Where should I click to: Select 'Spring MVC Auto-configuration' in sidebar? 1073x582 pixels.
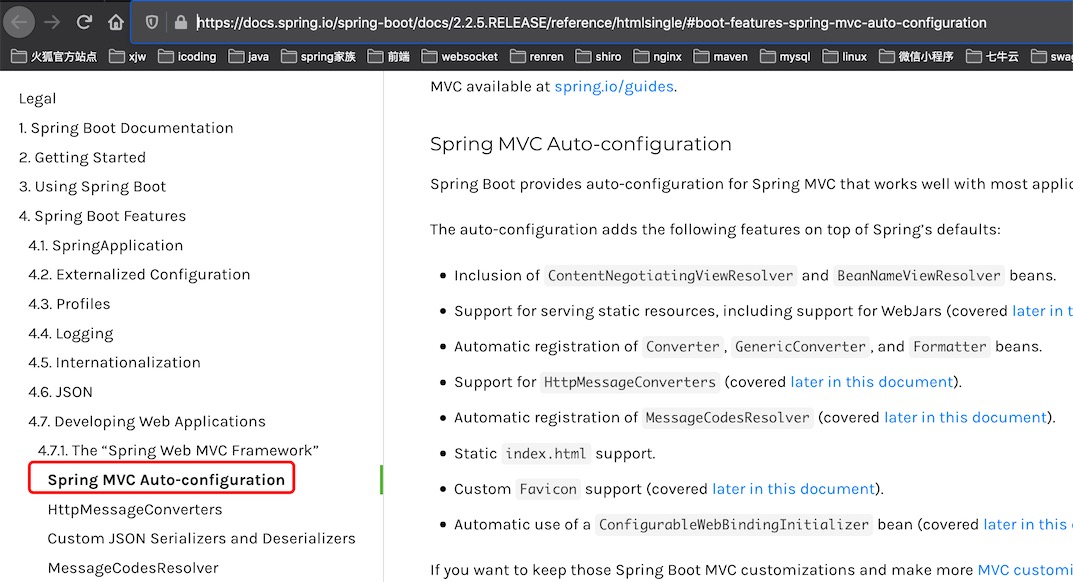tap(166, 480)
